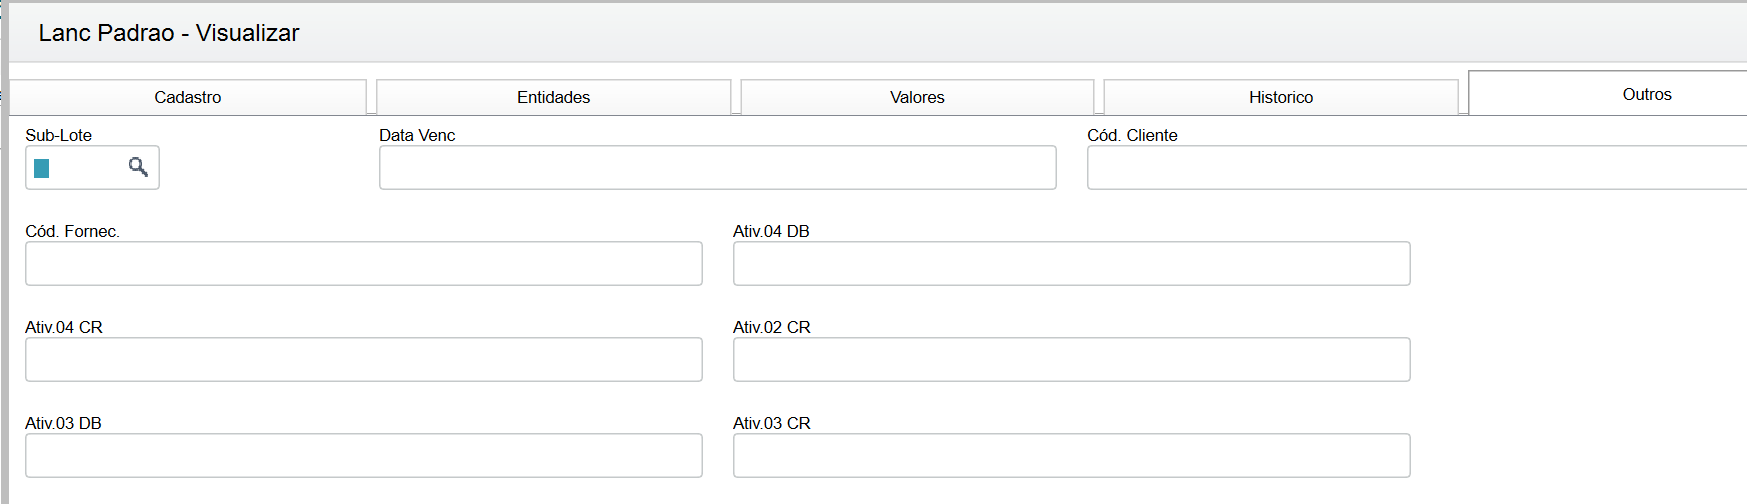The height and width of the screenshot is (504, 1747).
Task: Place cursor in Ativ.04 CR field
Action: coord(363,360)
